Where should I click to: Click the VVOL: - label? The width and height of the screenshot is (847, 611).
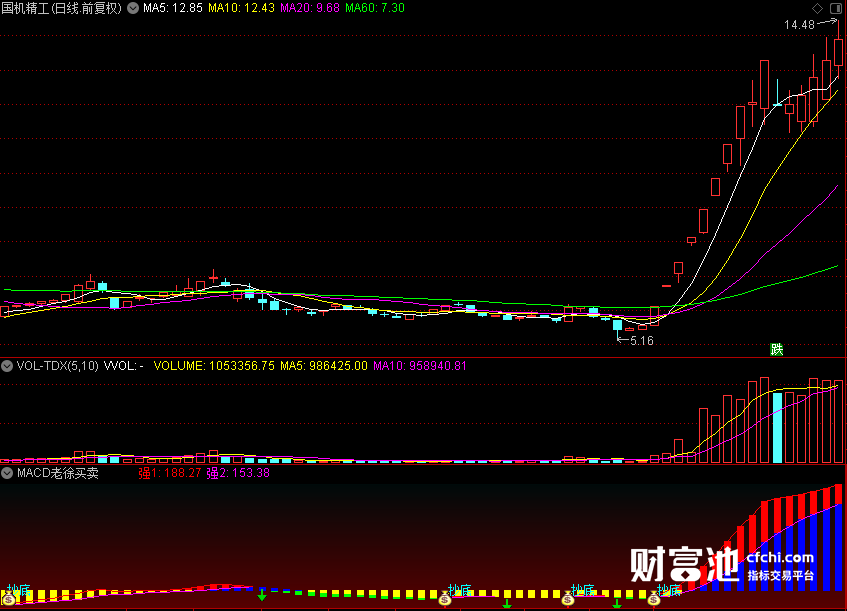click(124, 366)
